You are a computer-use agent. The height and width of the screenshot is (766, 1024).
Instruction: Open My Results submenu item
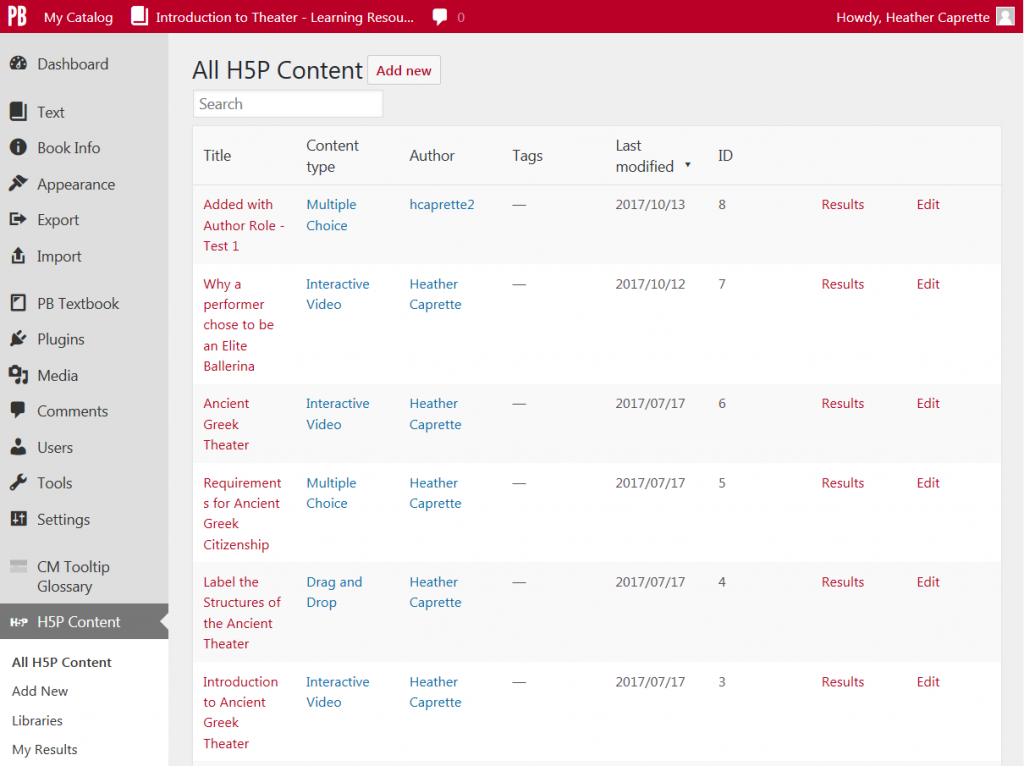(44, 749)
